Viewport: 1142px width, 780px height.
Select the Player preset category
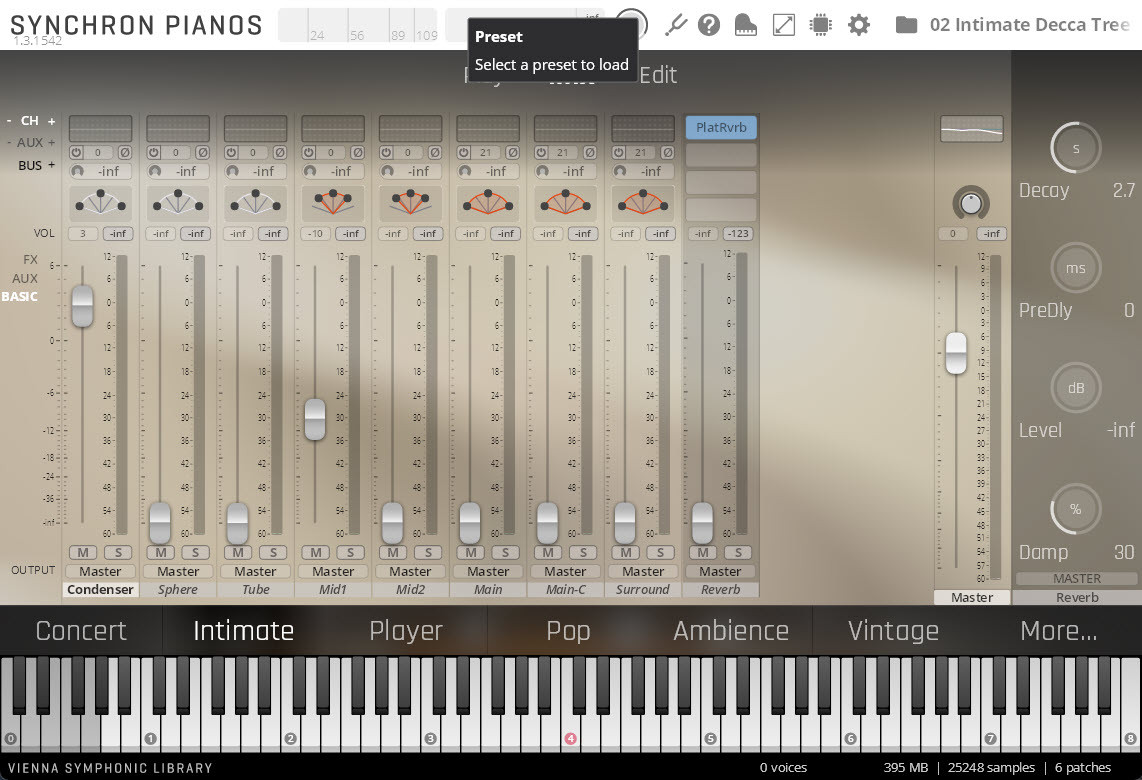tap(406, 630)
